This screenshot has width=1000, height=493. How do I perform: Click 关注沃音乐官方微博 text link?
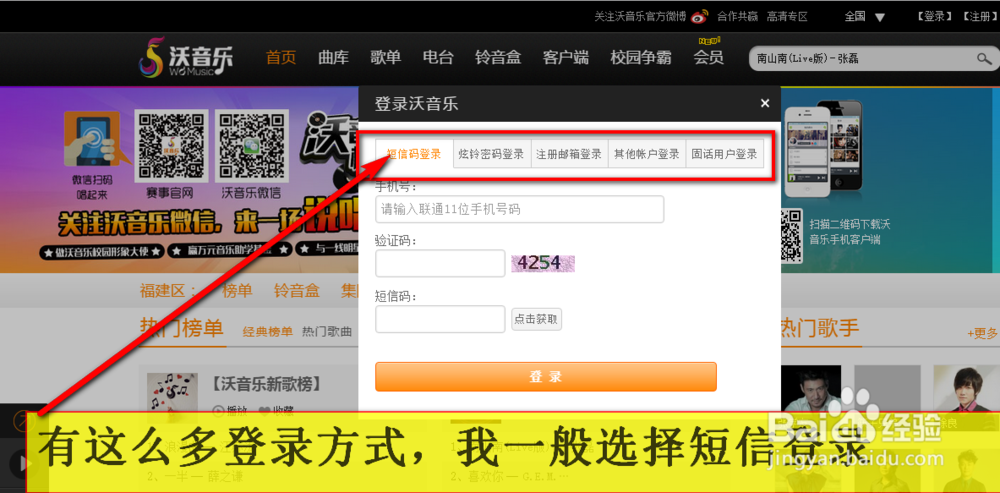[x=640, y=17]
